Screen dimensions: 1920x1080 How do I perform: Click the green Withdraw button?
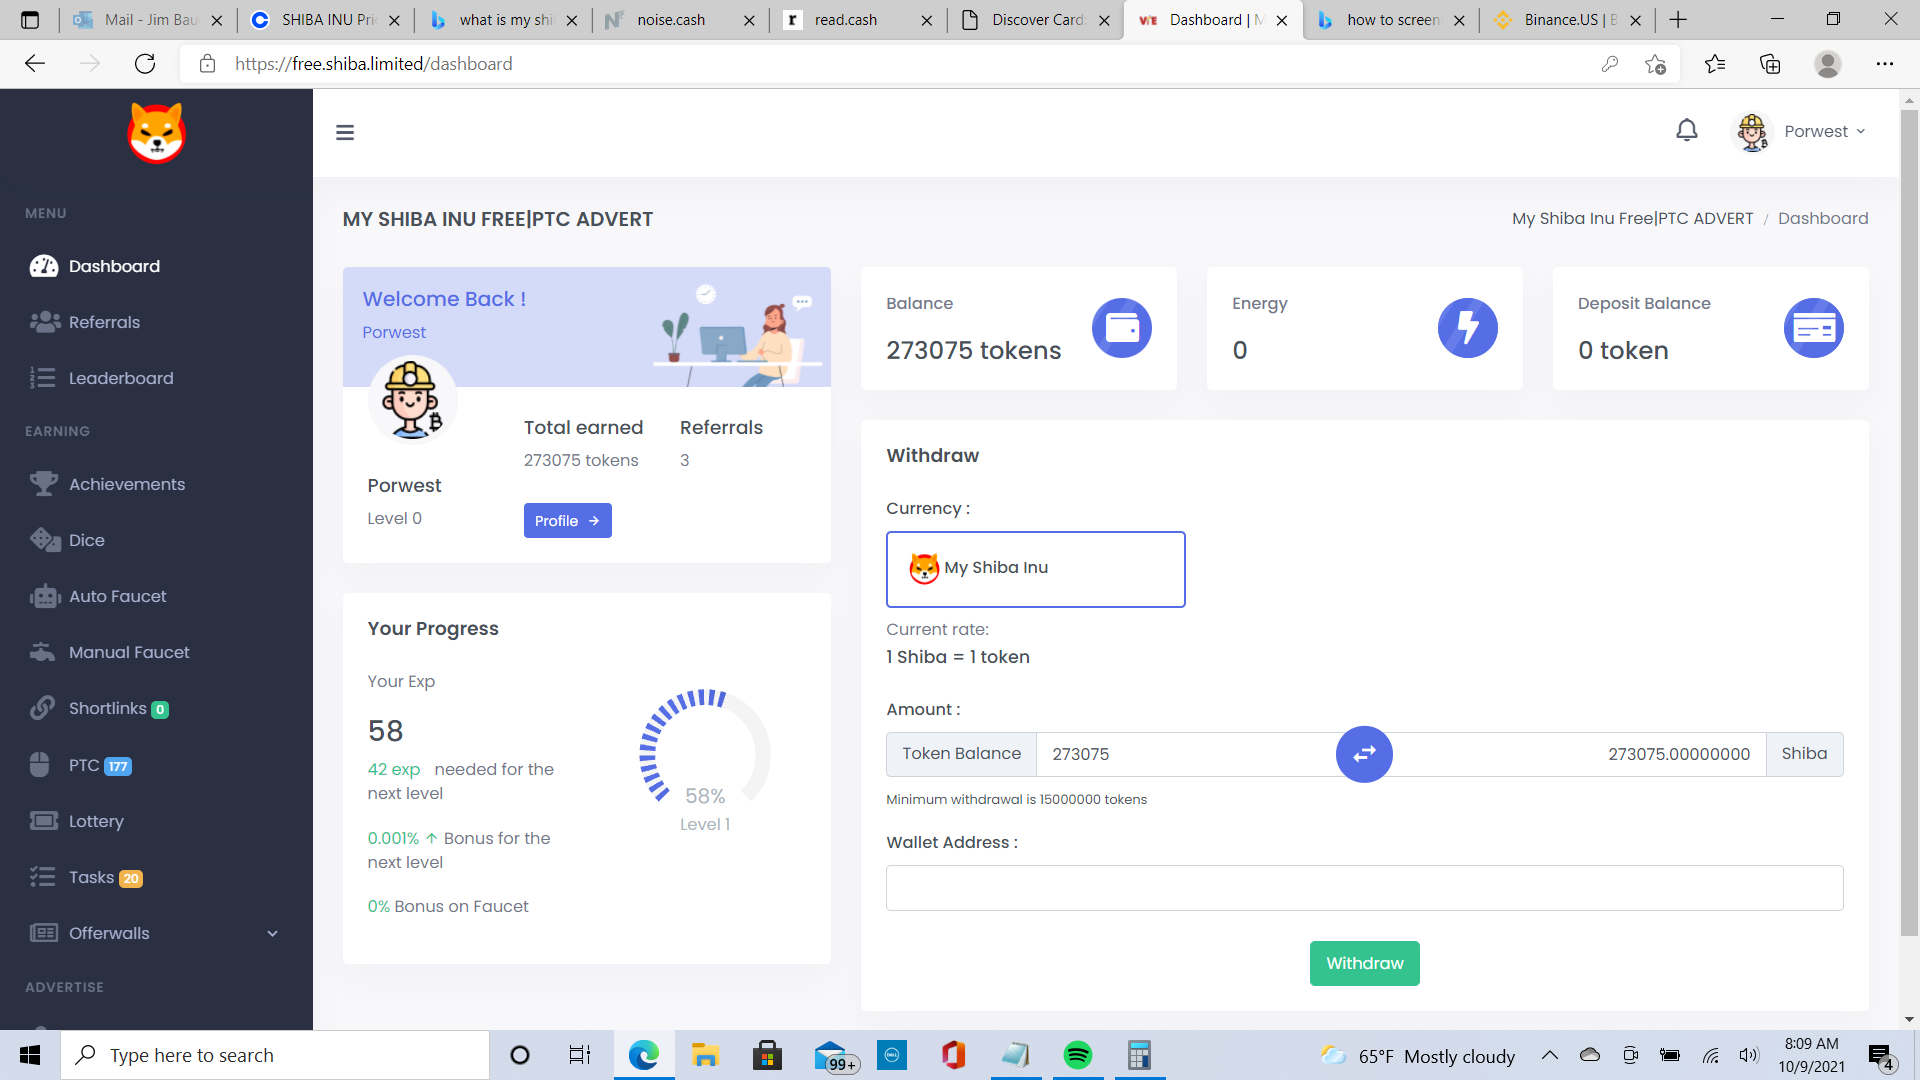pos(1364,963)
